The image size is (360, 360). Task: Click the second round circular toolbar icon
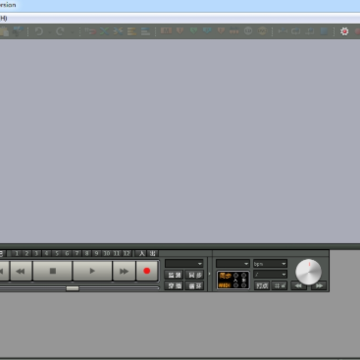pyautogui.click(x=262, y=31)
